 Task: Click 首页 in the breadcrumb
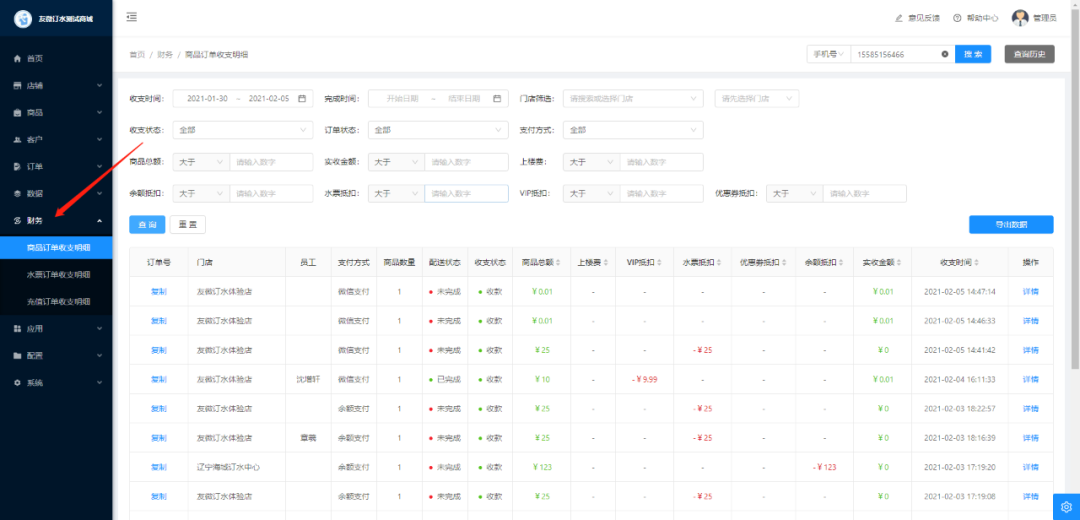point(137,54)
